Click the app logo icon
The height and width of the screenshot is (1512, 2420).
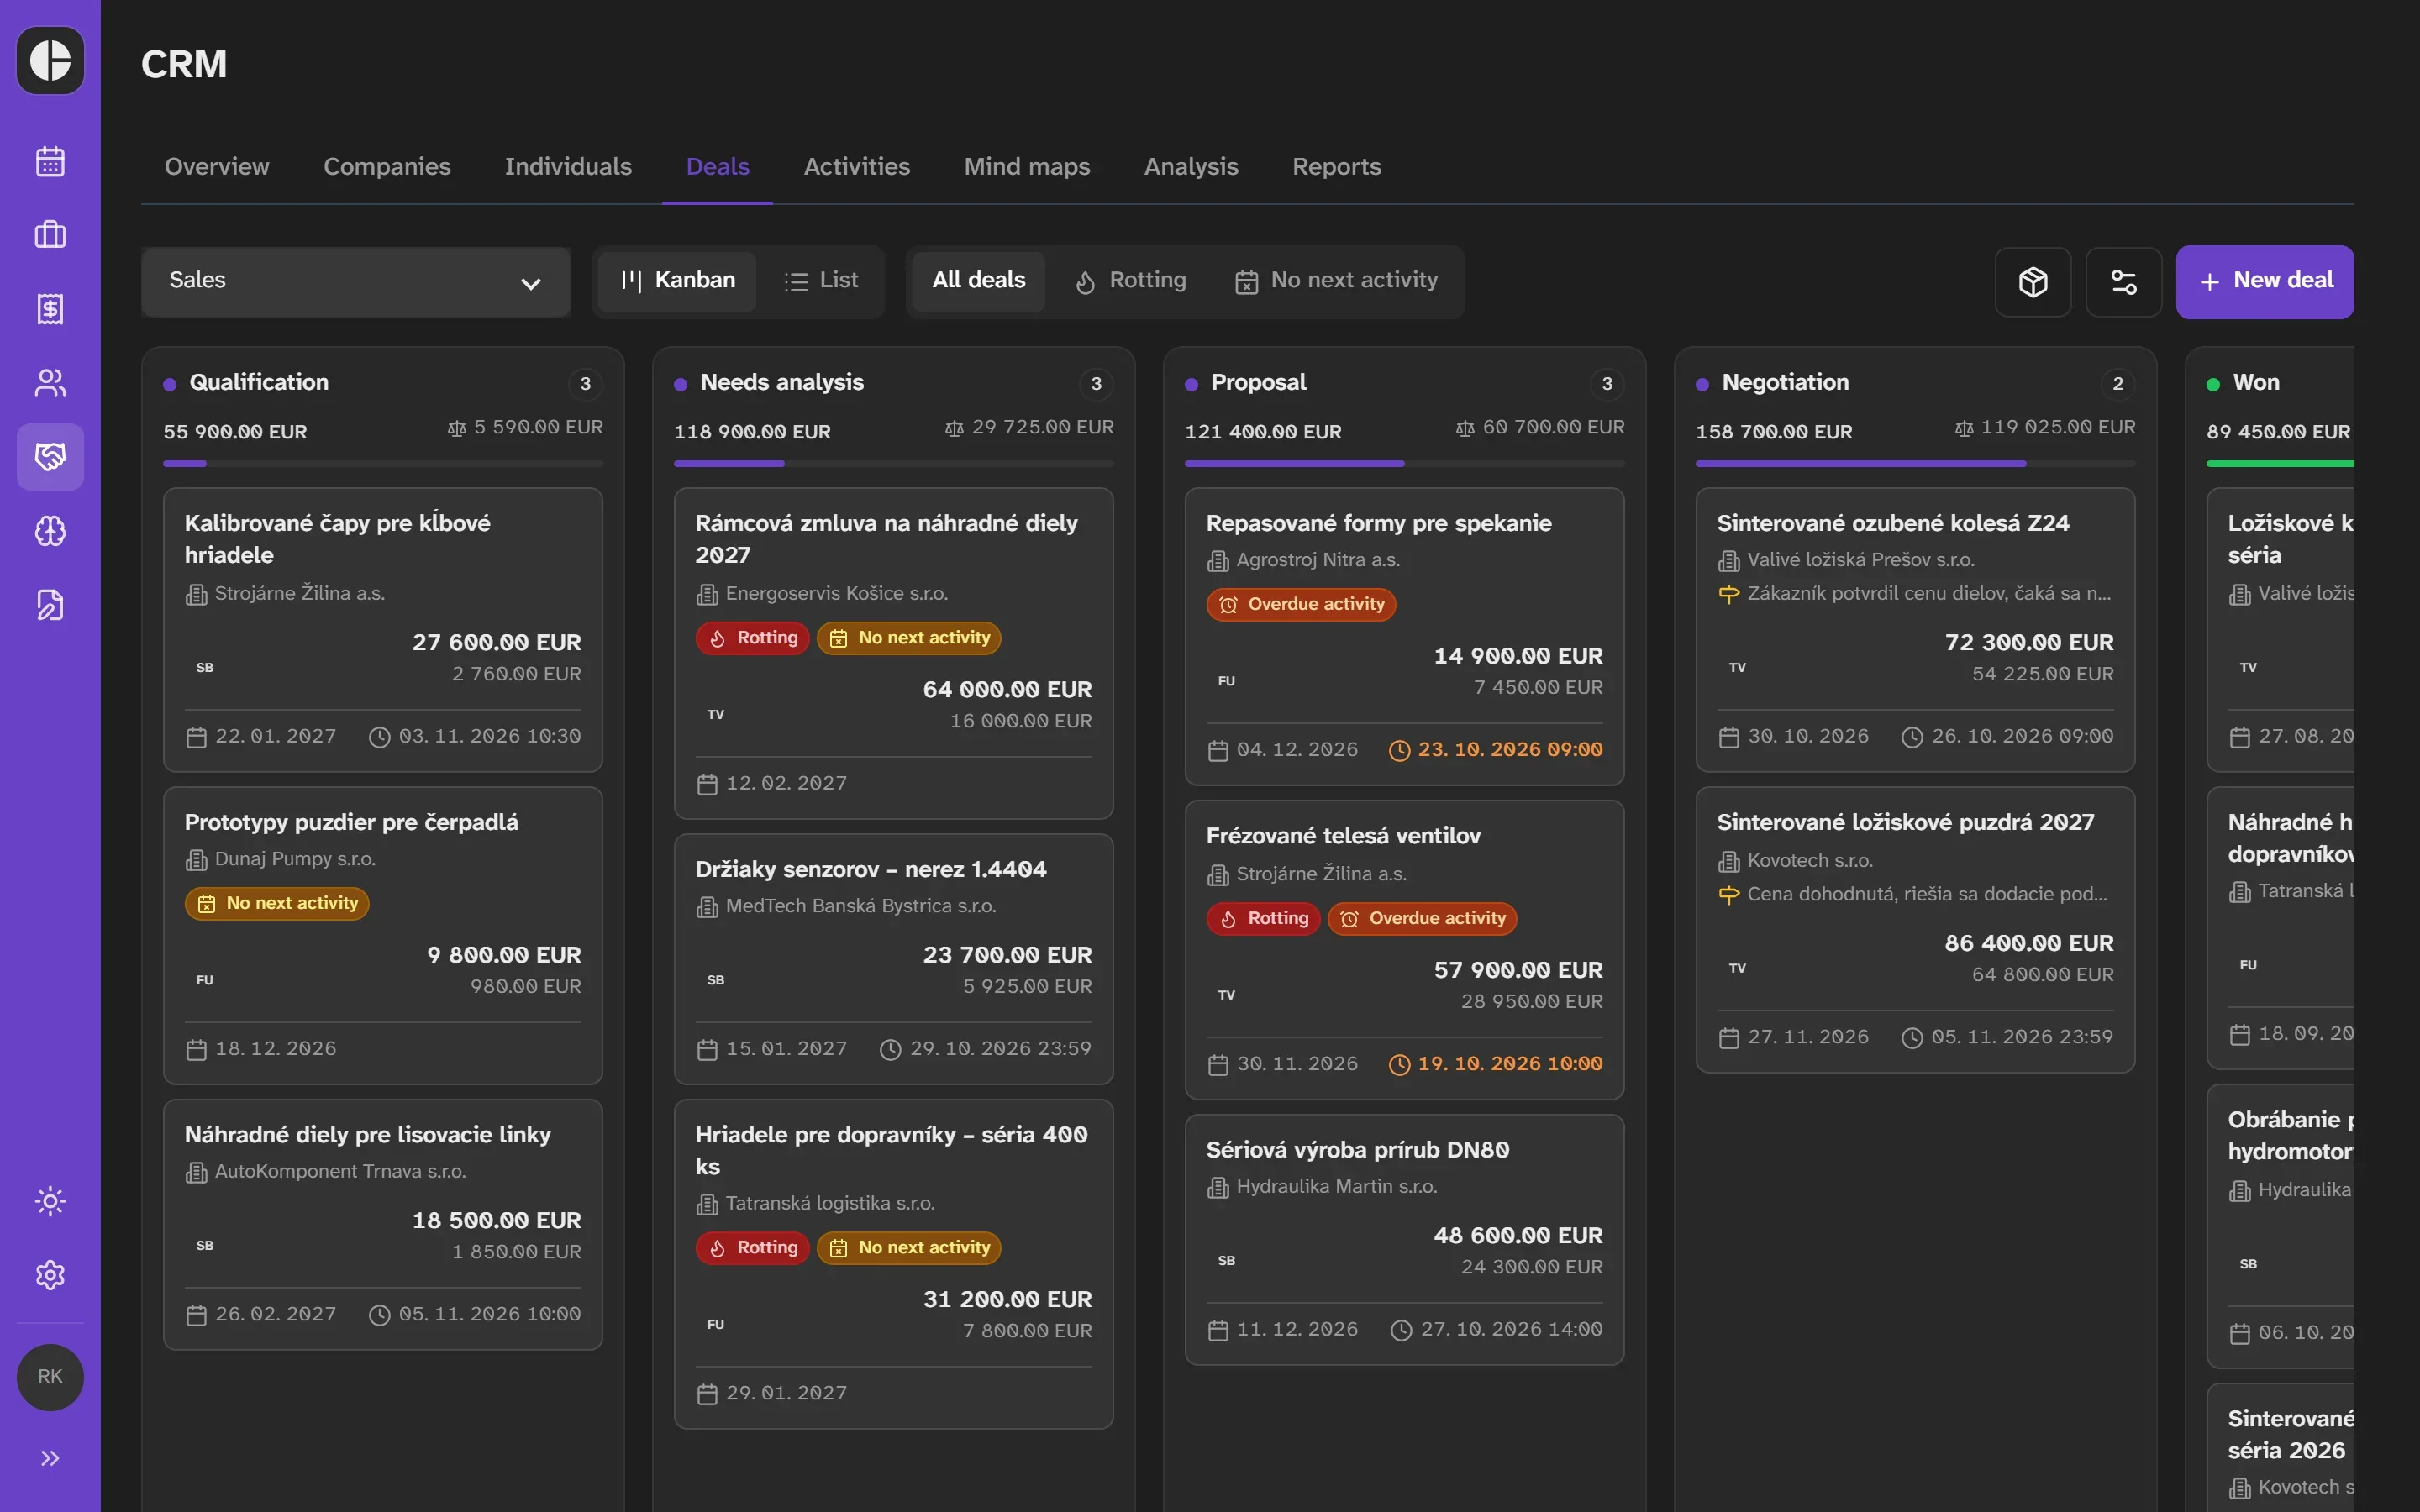pos(50,60)
